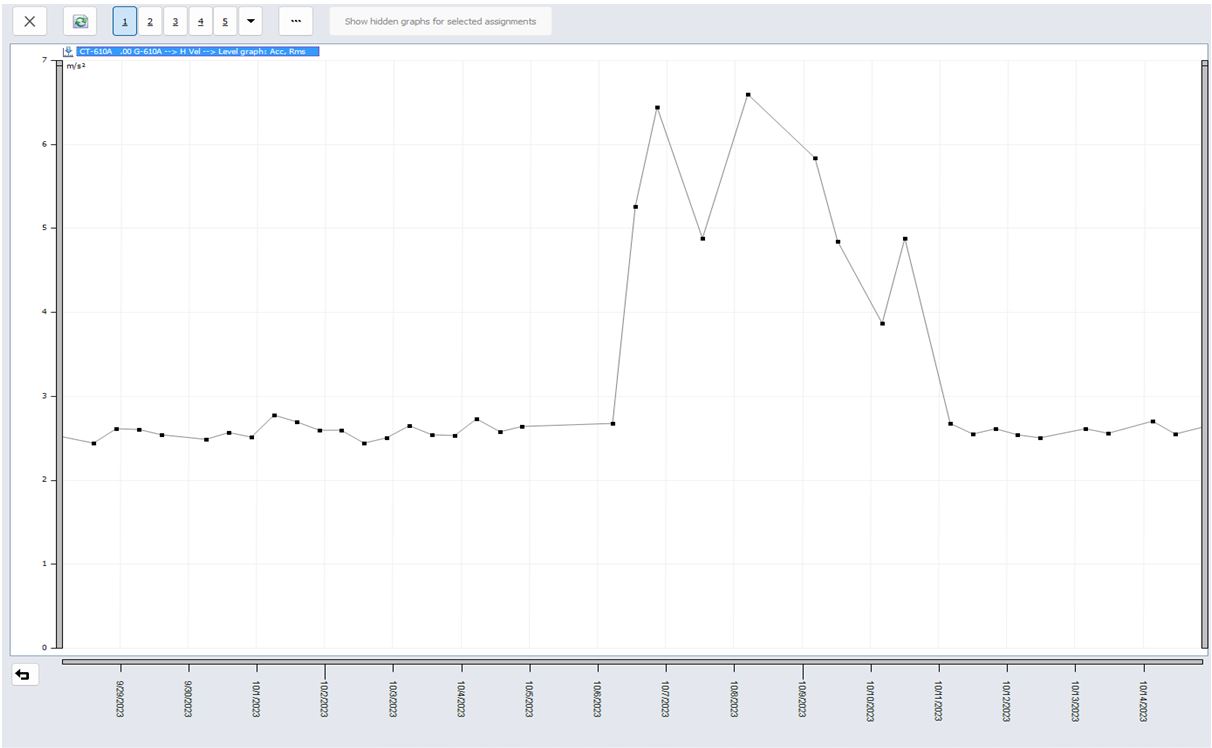The image size is (1212, 748).
Task: Select graph layout button 5
Action: pos(225,21)
